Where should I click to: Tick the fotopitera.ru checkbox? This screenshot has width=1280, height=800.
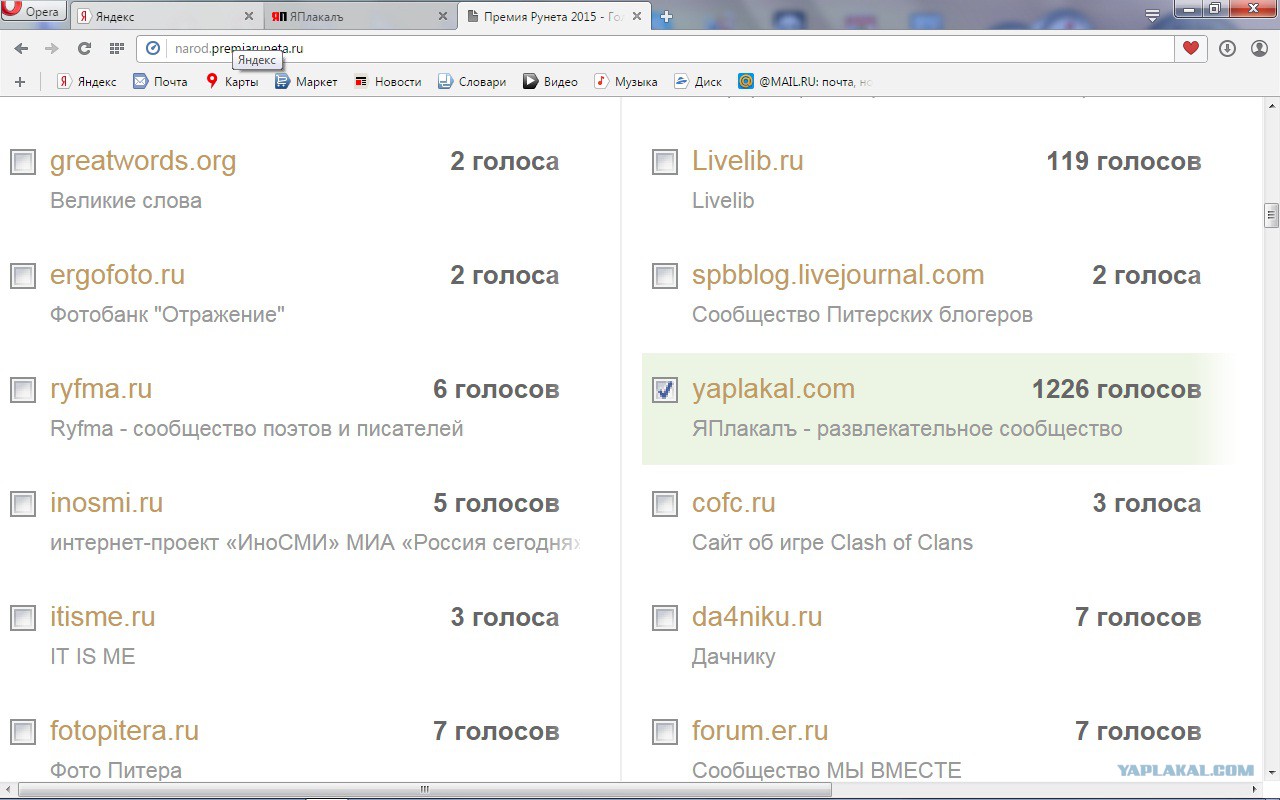(23, 732)
